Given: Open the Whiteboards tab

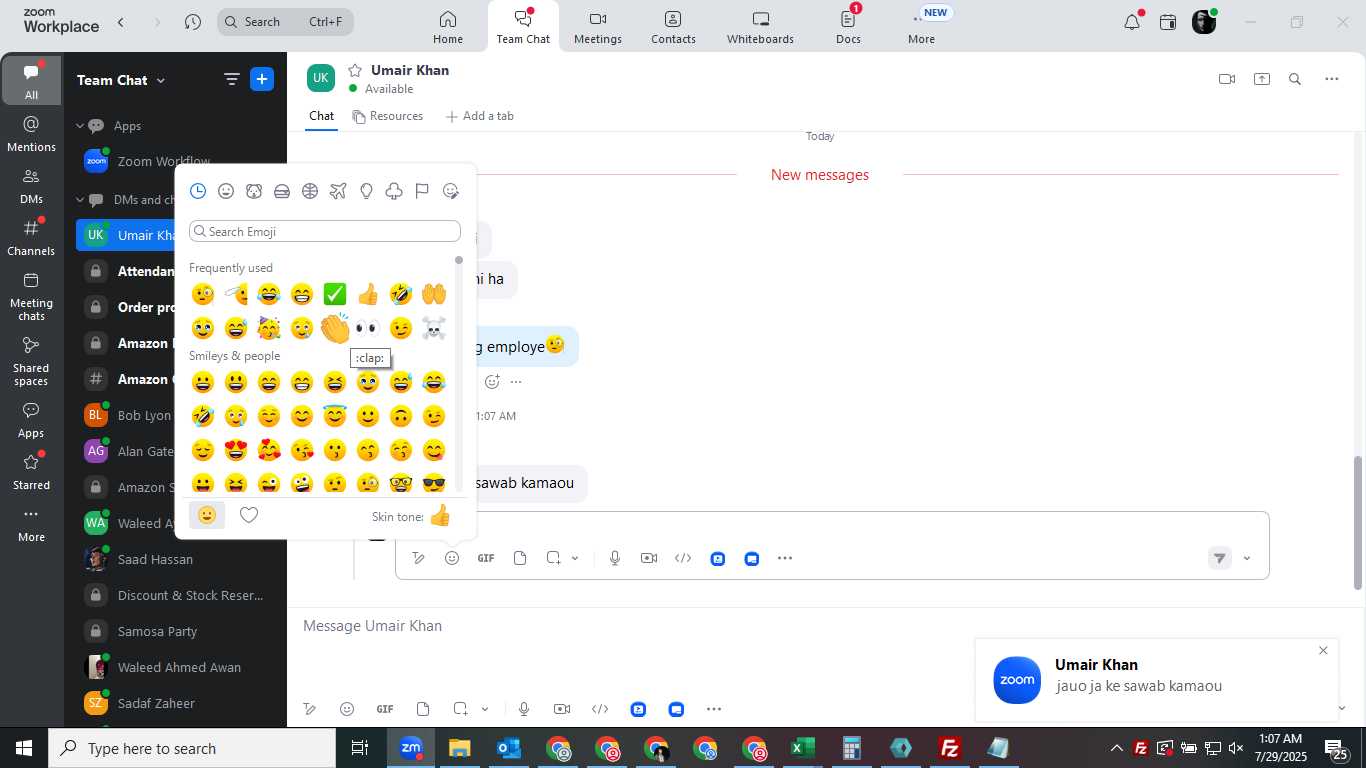Looking at the screenshot, I should point(760,27).
